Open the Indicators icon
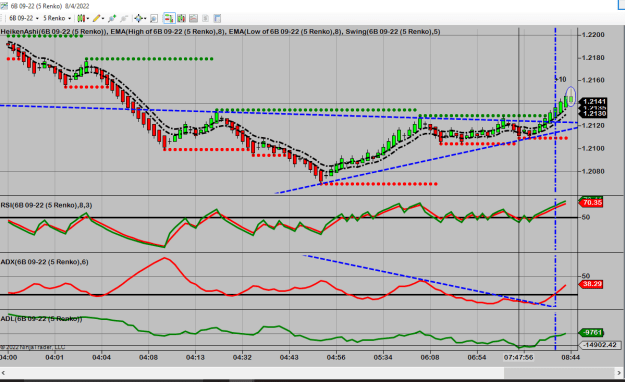Viewport: 625px width, 382px height. click(x=193, y=18)
